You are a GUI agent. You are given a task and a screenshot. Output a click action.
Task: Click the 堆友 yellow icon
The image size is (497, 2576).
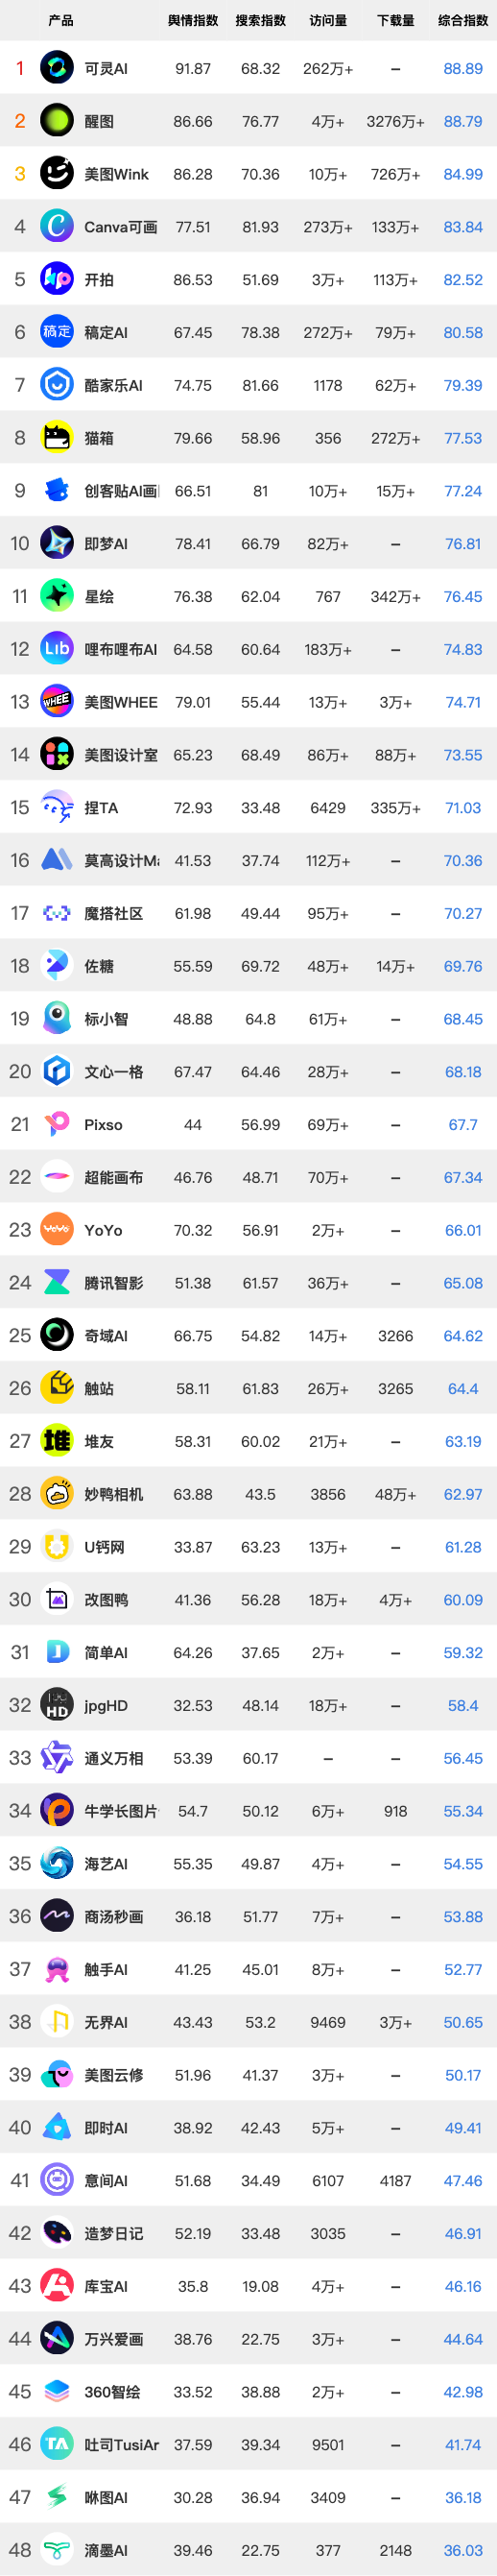(57, 1441)
